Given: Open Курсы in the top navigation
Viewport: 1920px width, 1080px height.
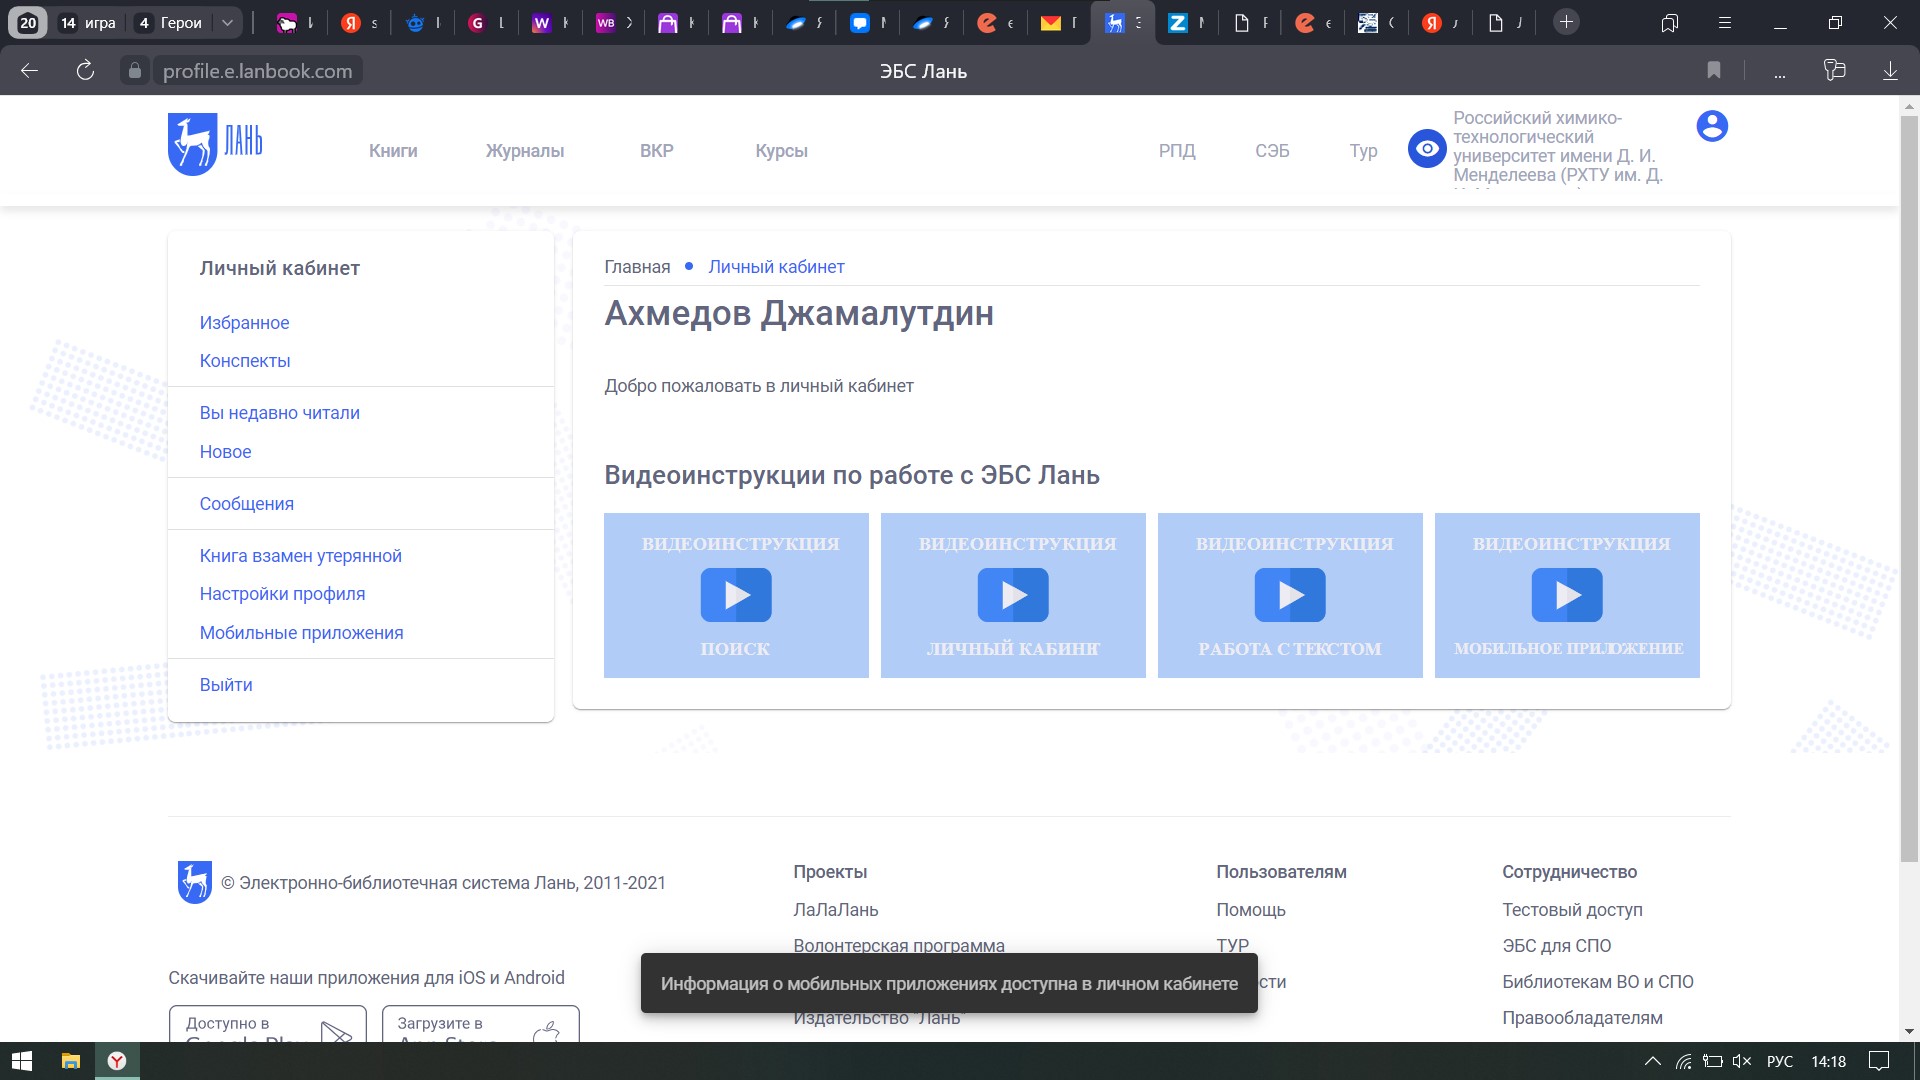Looking at the screenshot, I should tap(781, 151).
